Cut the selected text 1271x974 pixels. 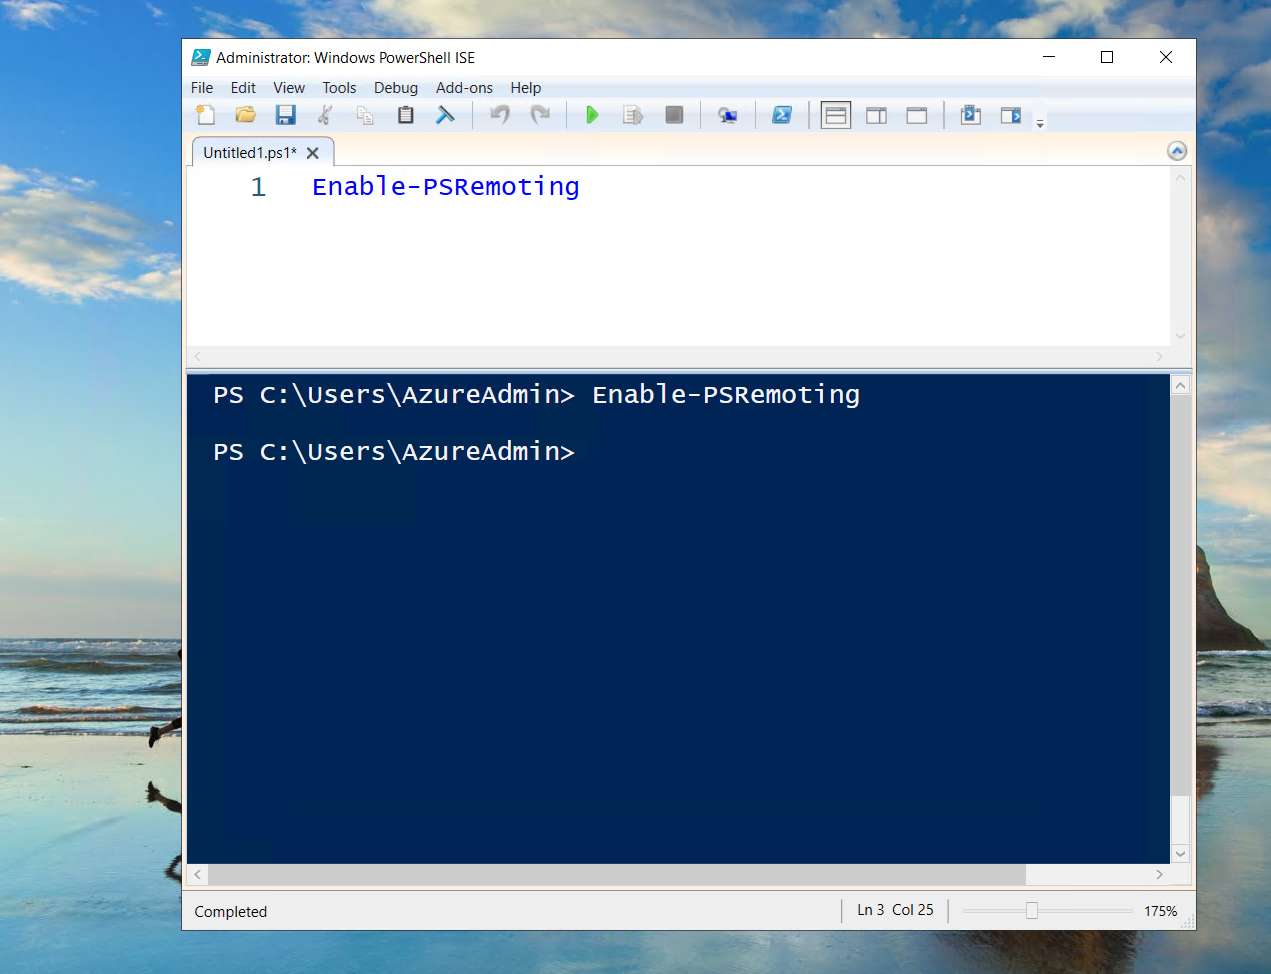pyautogui.click(x=325, y=115)
